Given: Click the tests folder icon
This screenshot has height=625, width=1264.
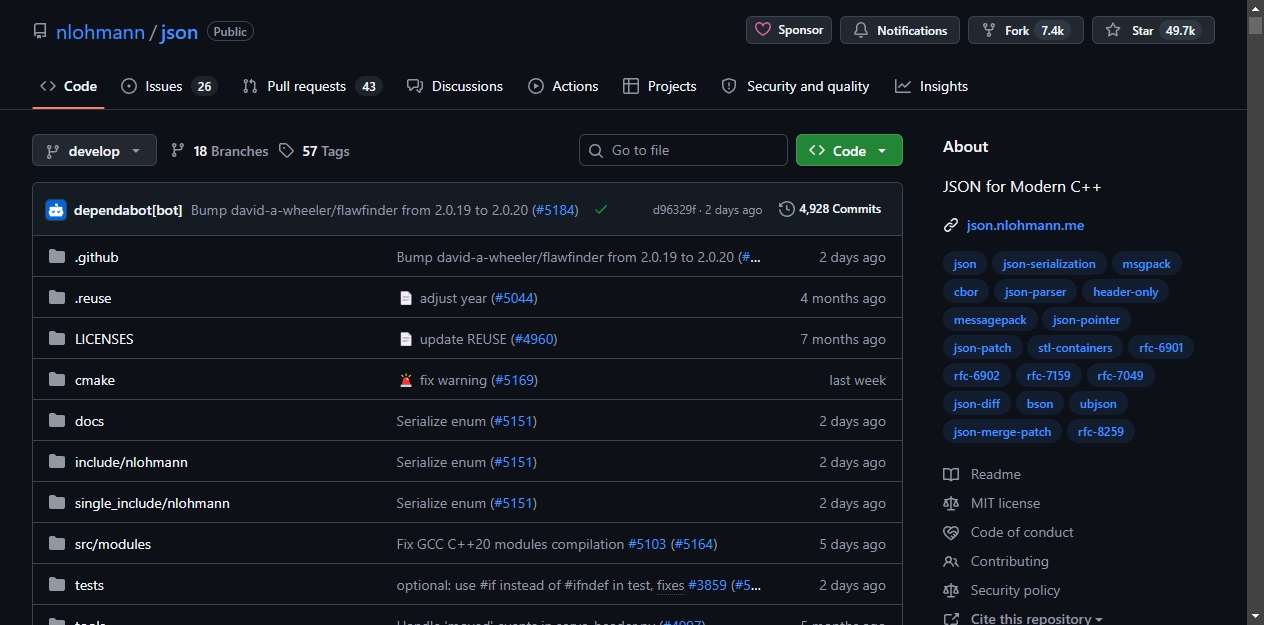Looking at the screenshot, I should coord(57,585).
